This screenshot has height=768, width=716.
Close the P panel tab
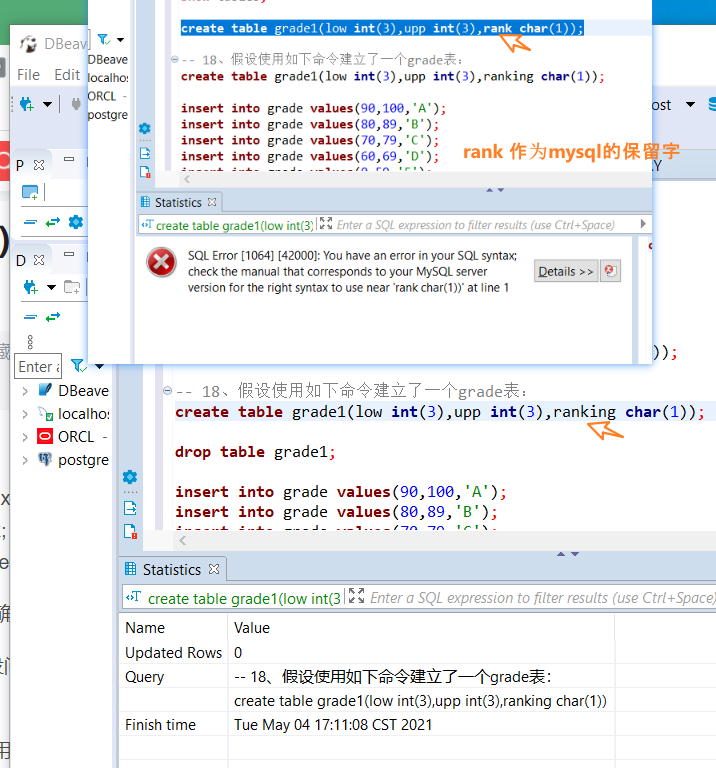coord(39,165)
